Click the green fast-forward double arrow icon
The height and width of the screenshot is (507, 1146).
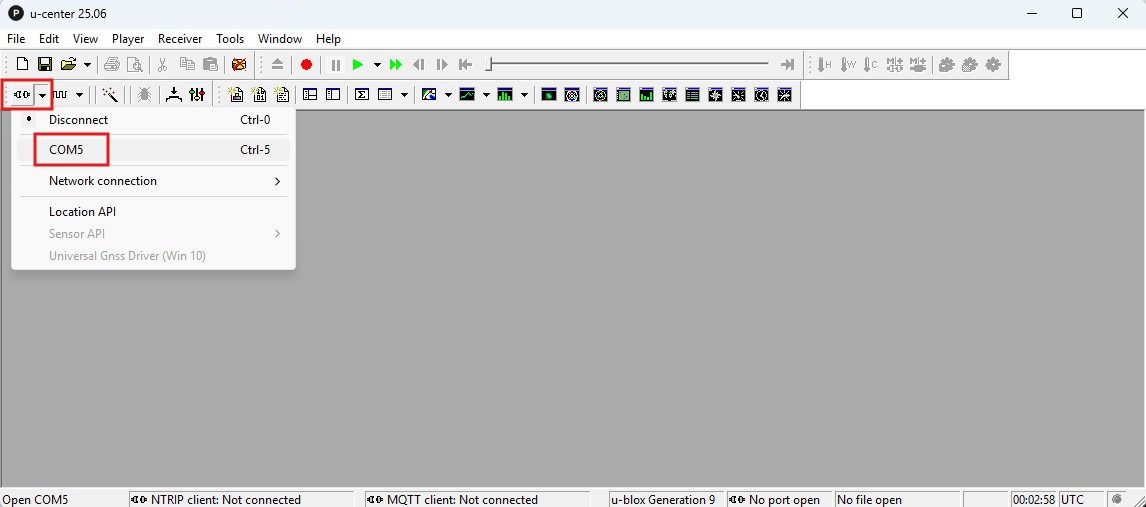(396, 65)
